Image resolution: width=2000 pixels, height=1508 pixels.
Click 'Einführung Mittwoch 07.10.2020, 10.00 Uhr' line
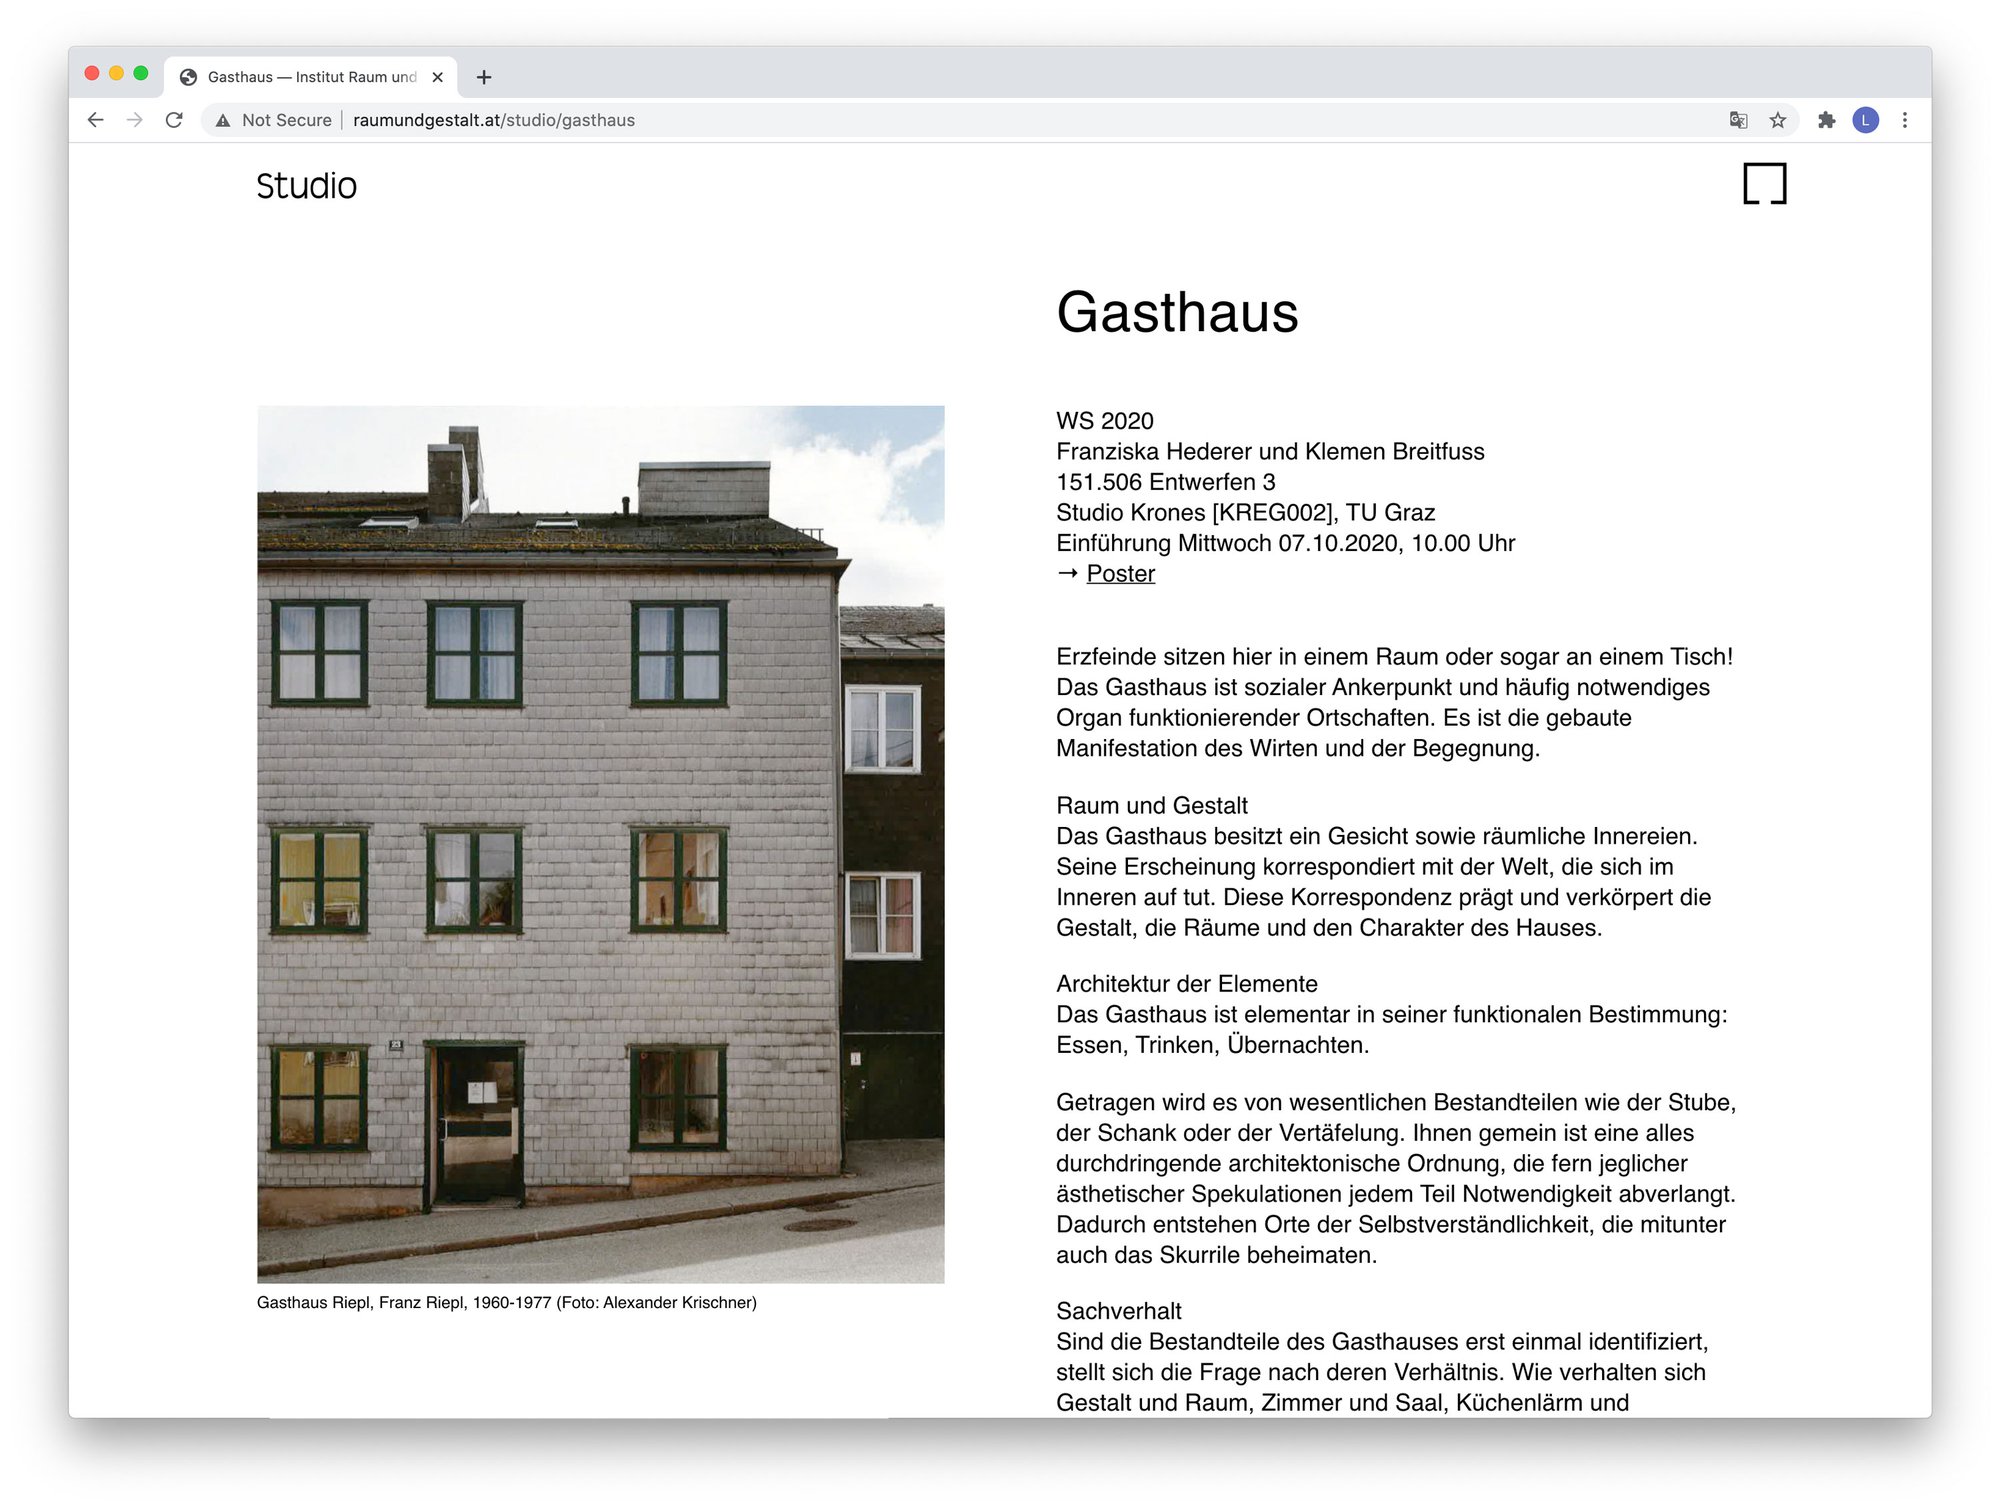pyautogui.click(x=1285, y=543)
